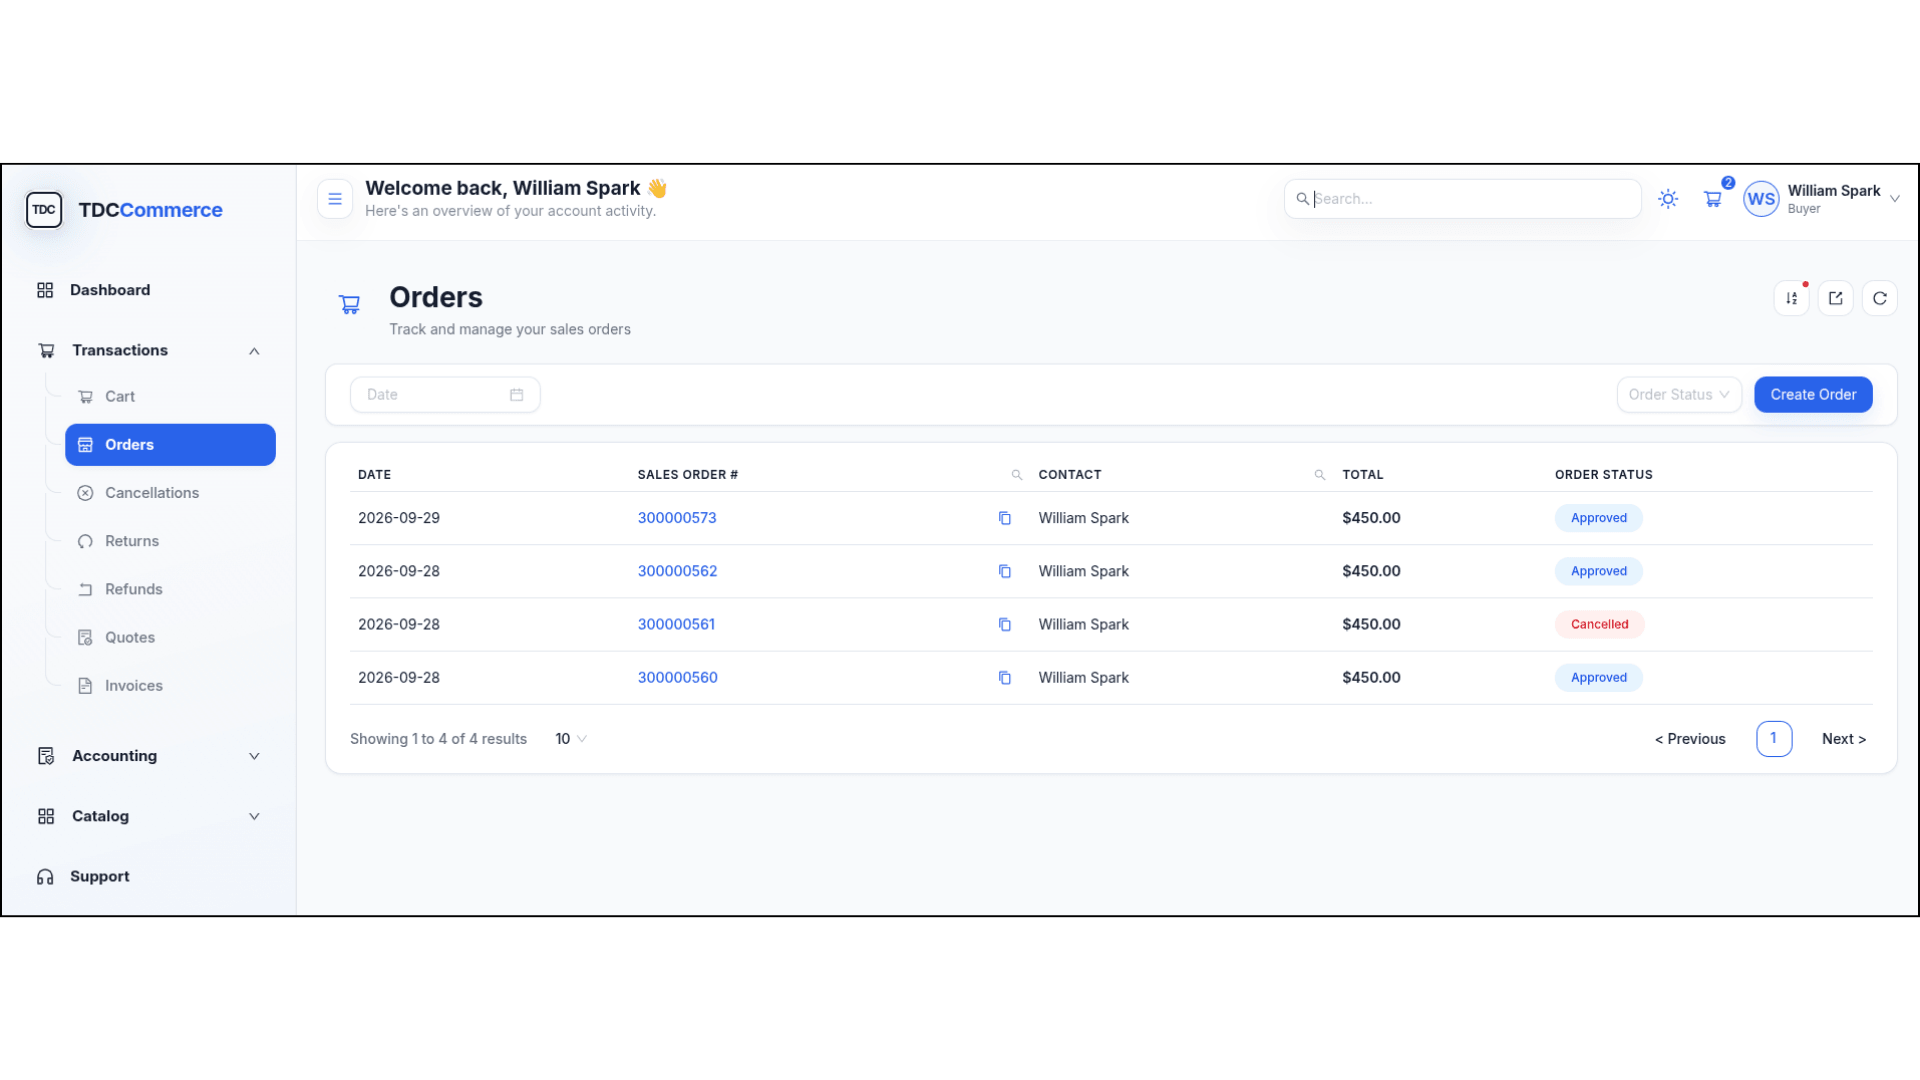Image resolution: width=1920 pixels, height=1080 pixels.
Task: Open Returns page
Action: [x=170, y=541]
